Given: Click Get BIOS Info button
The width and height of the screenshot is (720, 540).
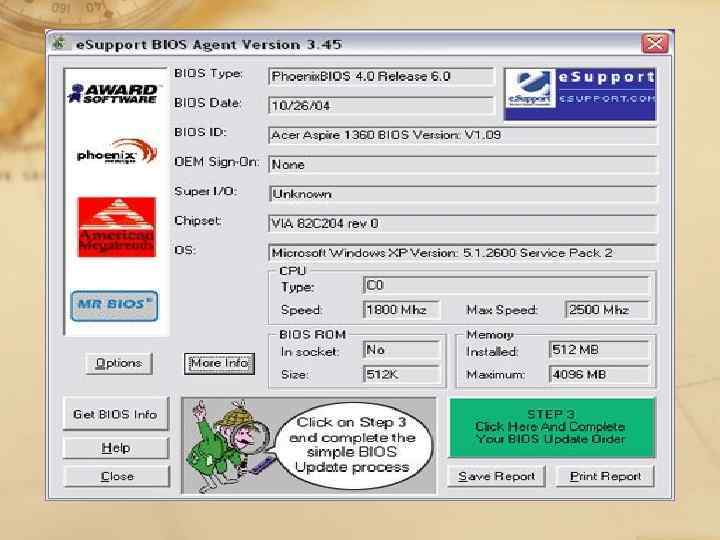Looking at the screenshot, I should point(116,414).
